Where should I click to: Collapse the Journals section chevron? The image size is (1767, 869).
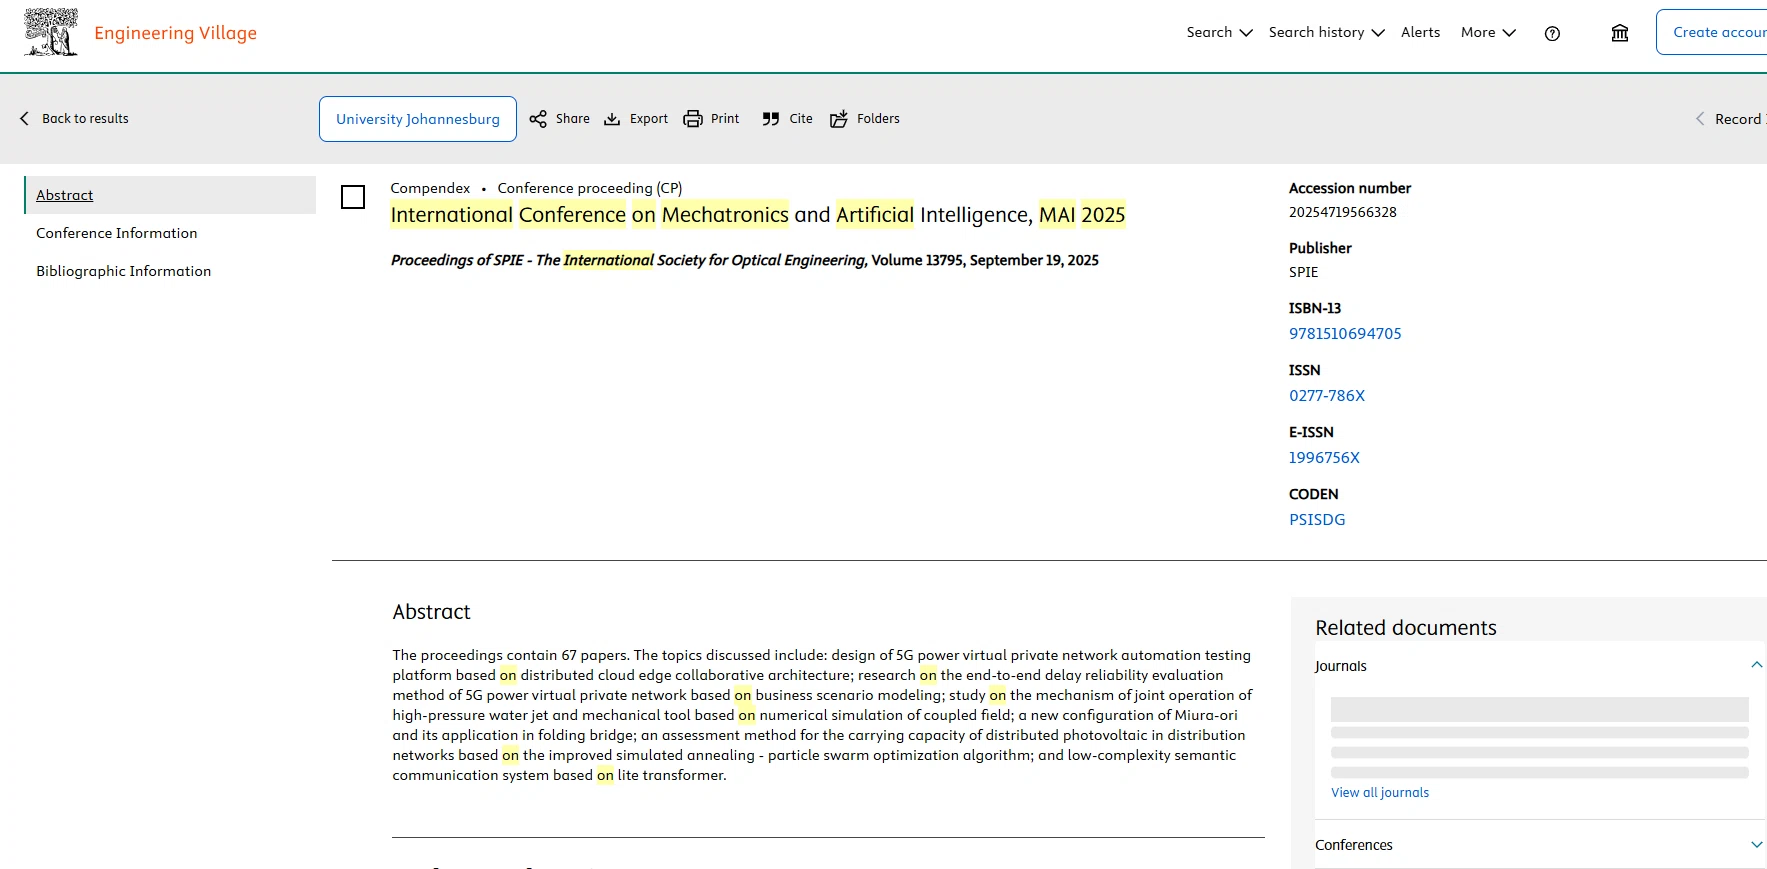point(1756,665)
